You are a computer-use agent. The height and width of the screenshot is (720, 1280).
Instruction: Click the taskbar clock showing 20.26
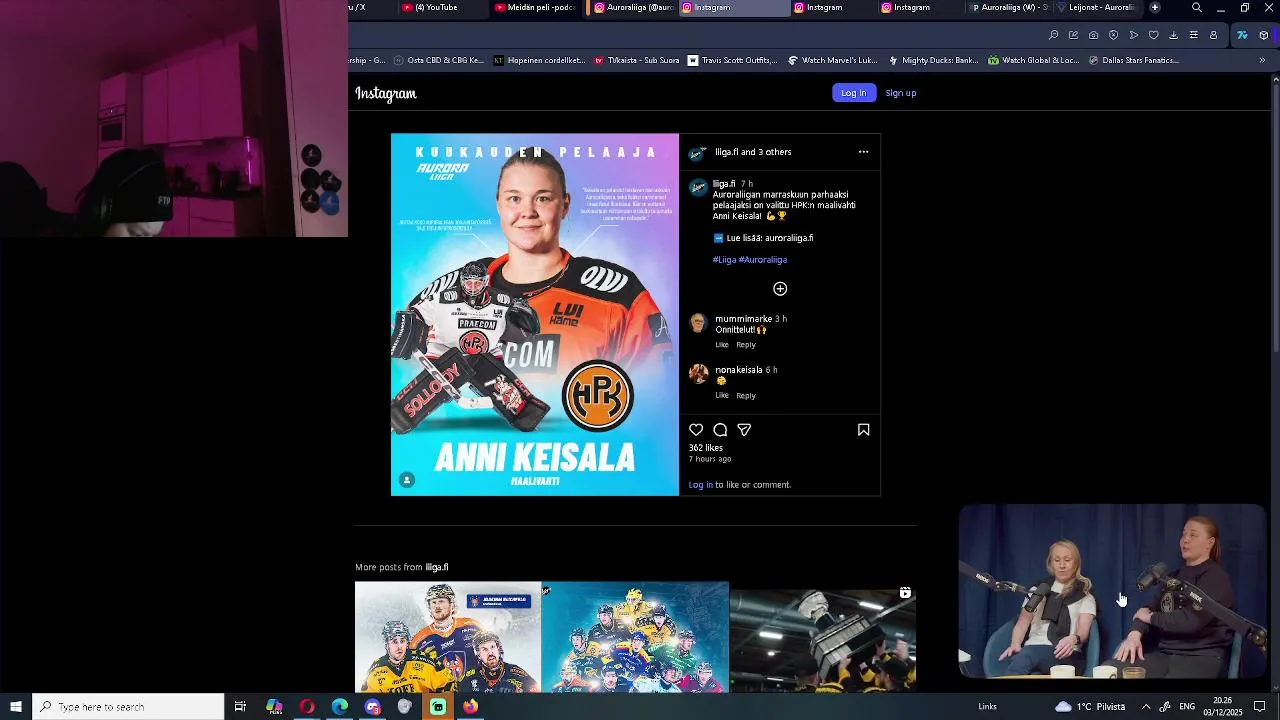tap(1222, 707)
